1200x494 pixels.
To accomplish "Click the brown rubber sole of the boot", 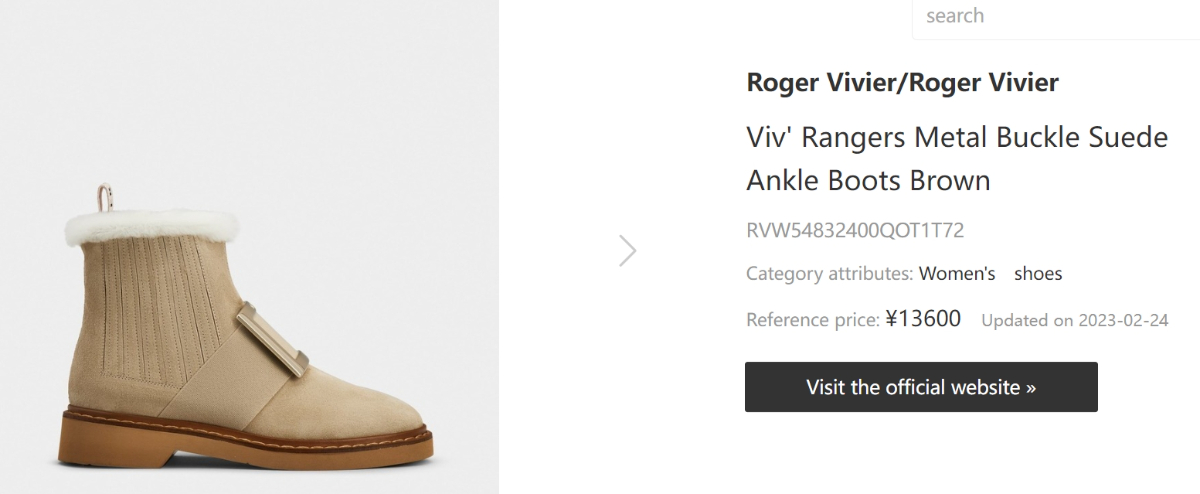I will [250, 443].
